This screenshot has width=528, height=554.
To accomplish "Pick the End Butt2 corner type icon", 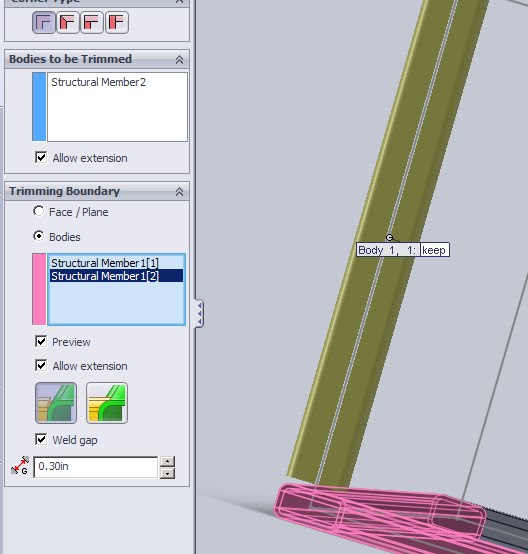I will 117,22.
